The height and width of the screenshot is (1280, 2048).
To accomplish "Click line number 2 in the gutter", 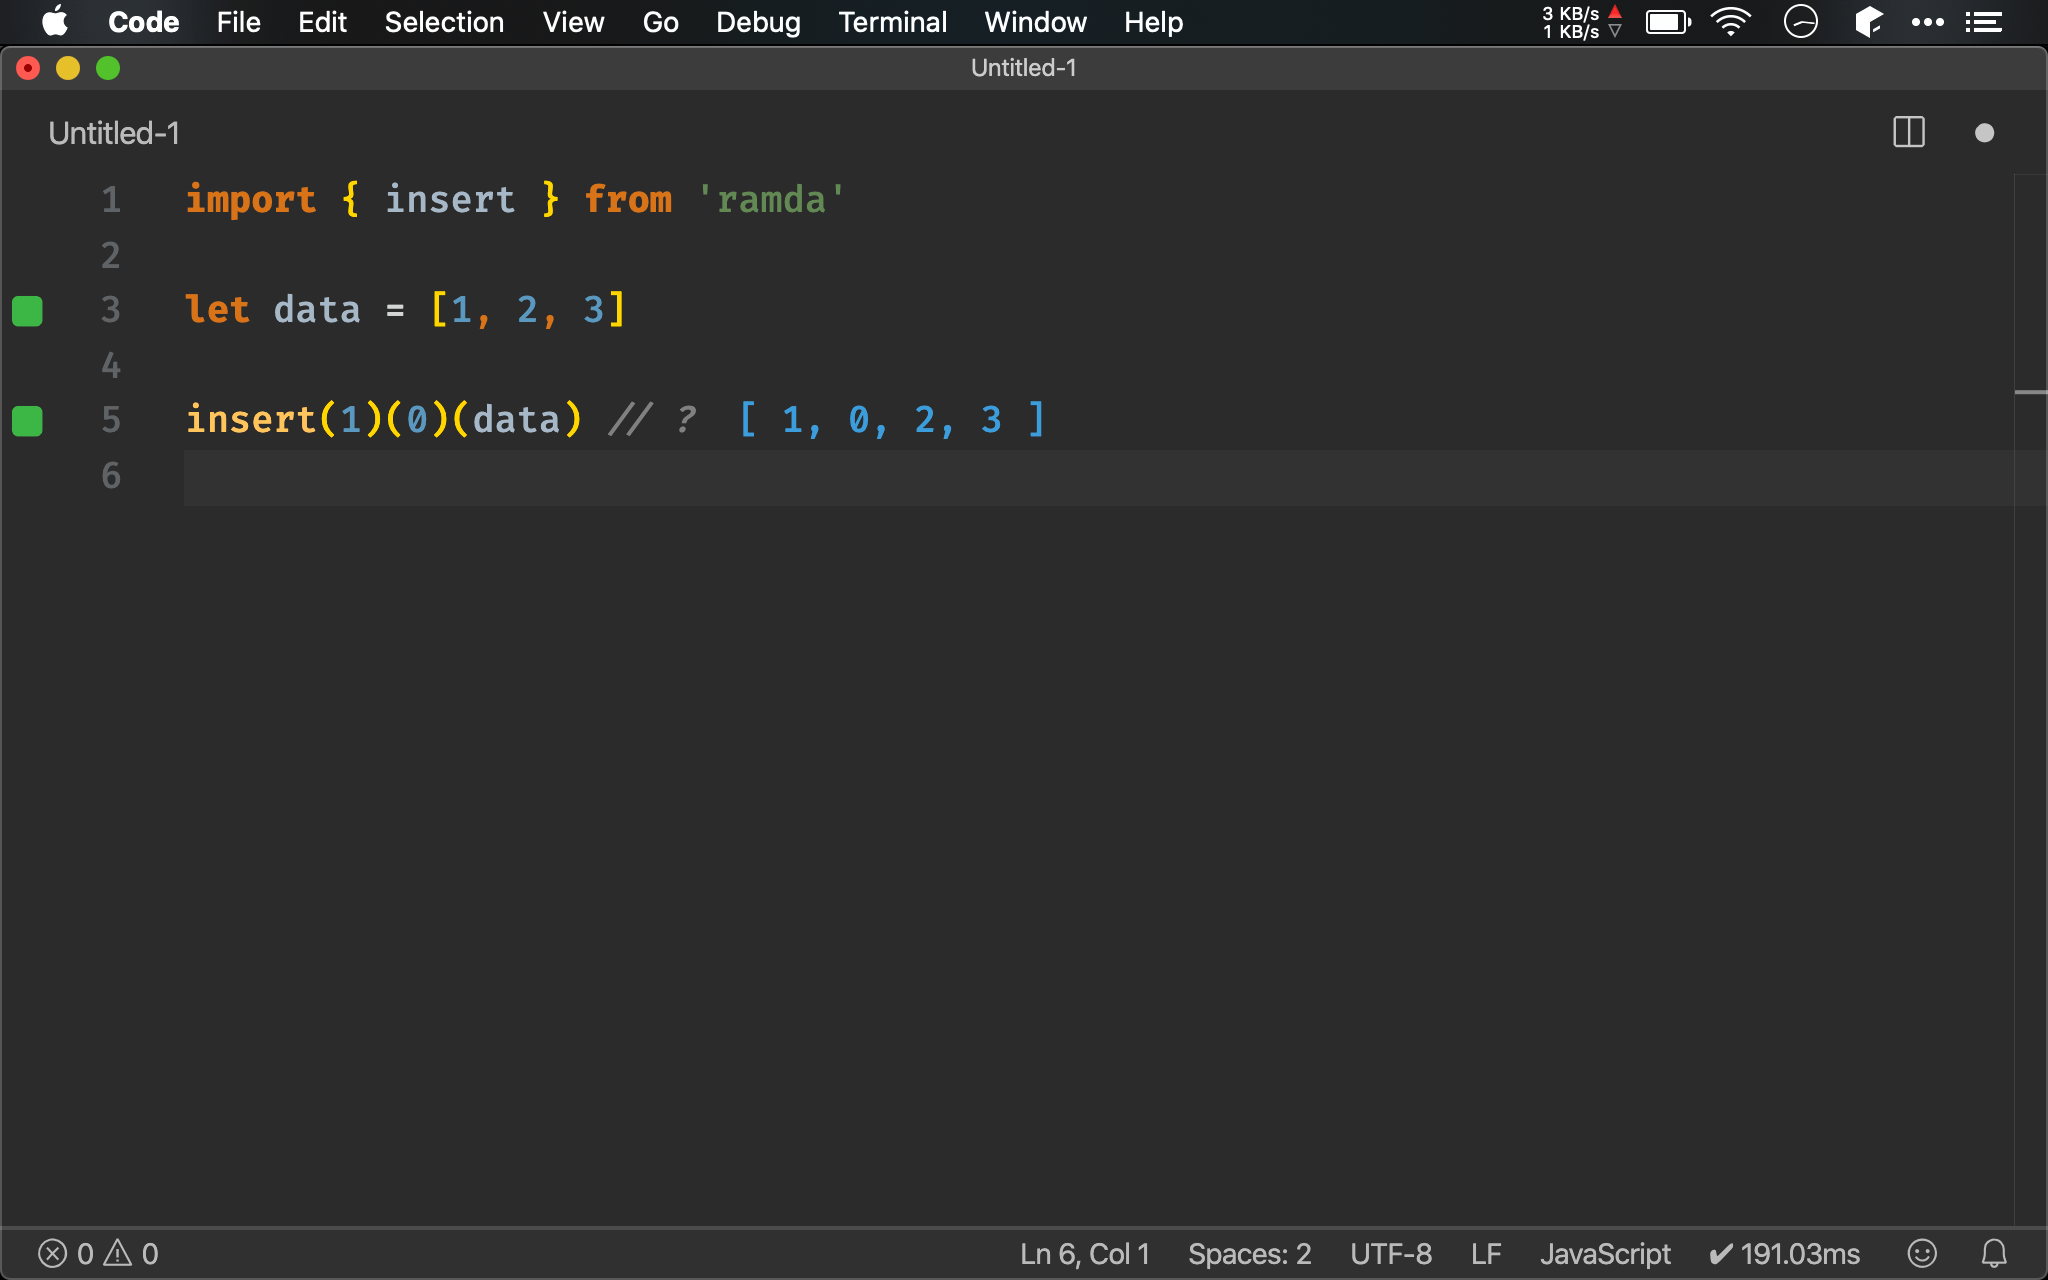I will pos(111,255).
